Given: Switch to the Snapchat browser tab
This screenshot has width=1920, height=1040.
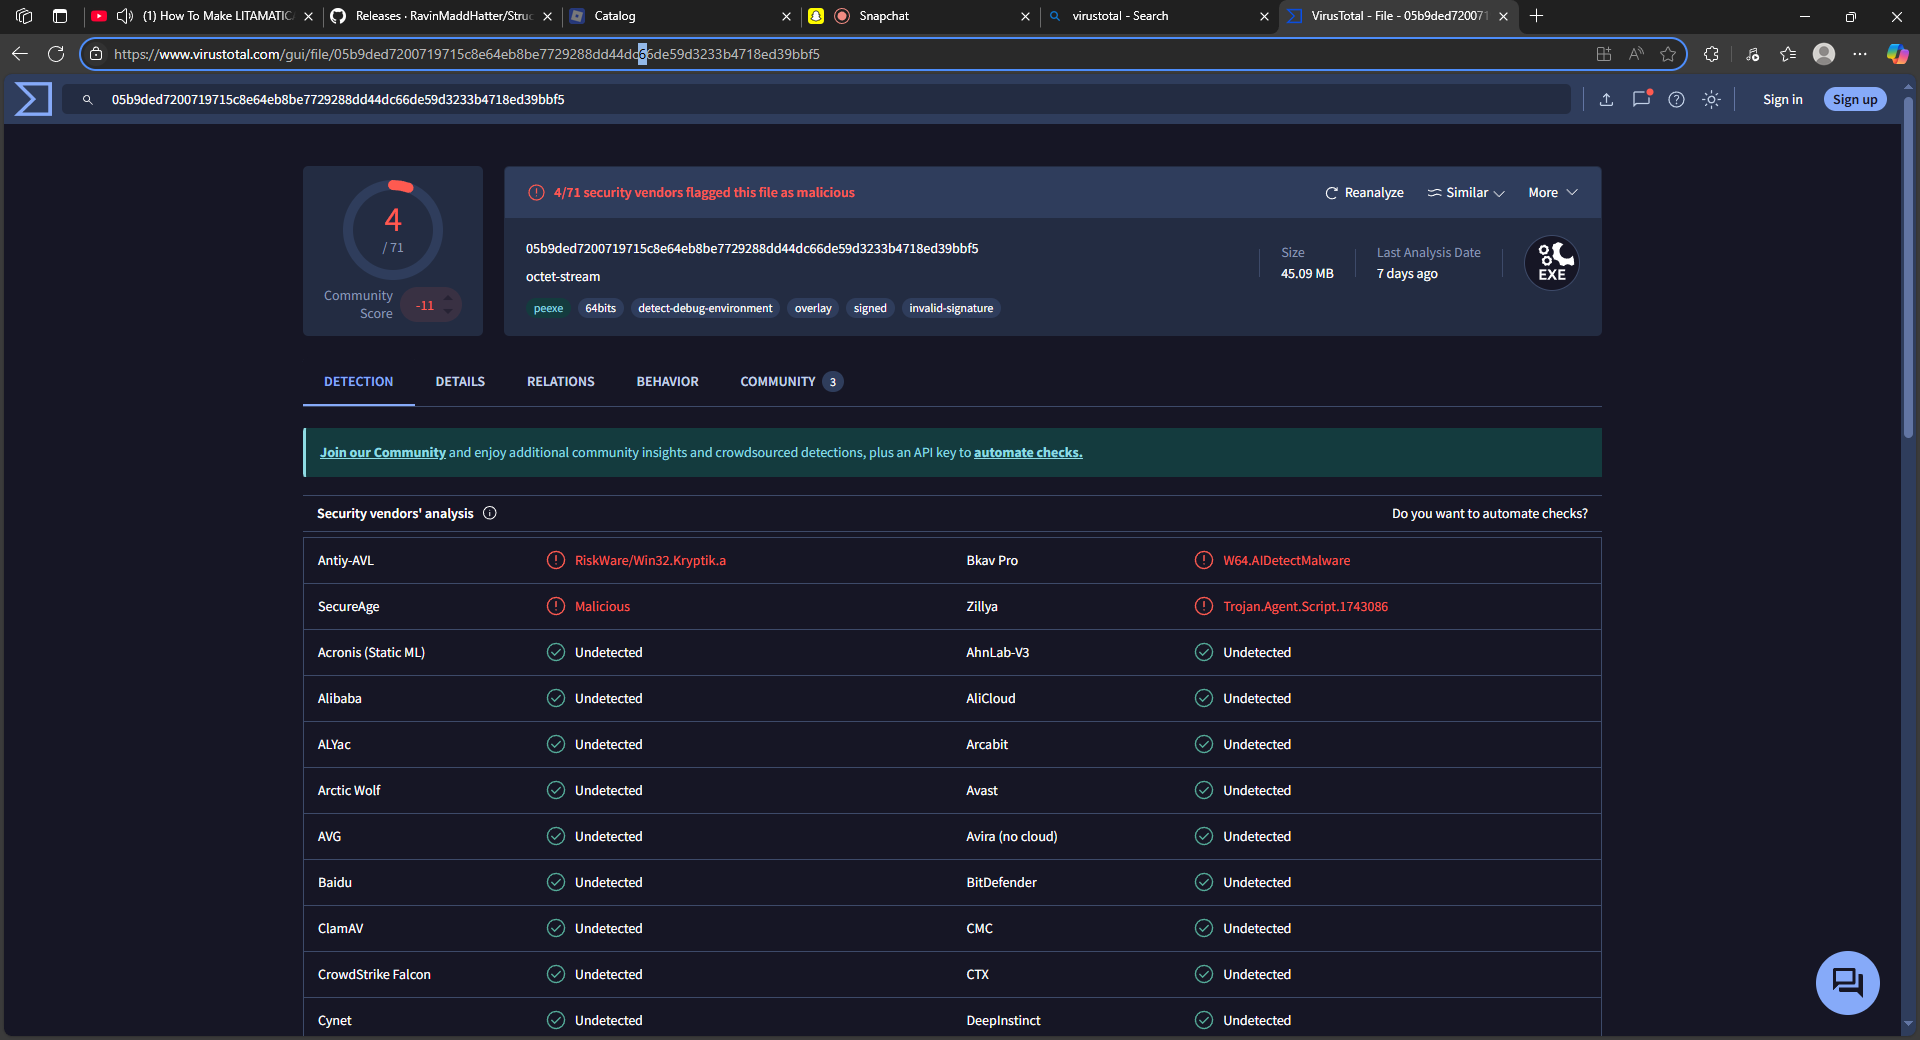Looking at the screenshot, I should [x=919, y=16].
